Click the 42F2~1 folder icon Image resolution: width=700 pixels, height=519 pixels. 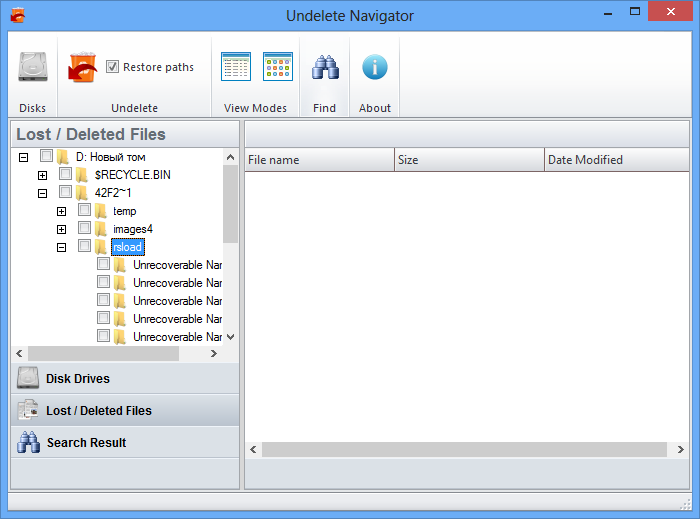(82, 193)
